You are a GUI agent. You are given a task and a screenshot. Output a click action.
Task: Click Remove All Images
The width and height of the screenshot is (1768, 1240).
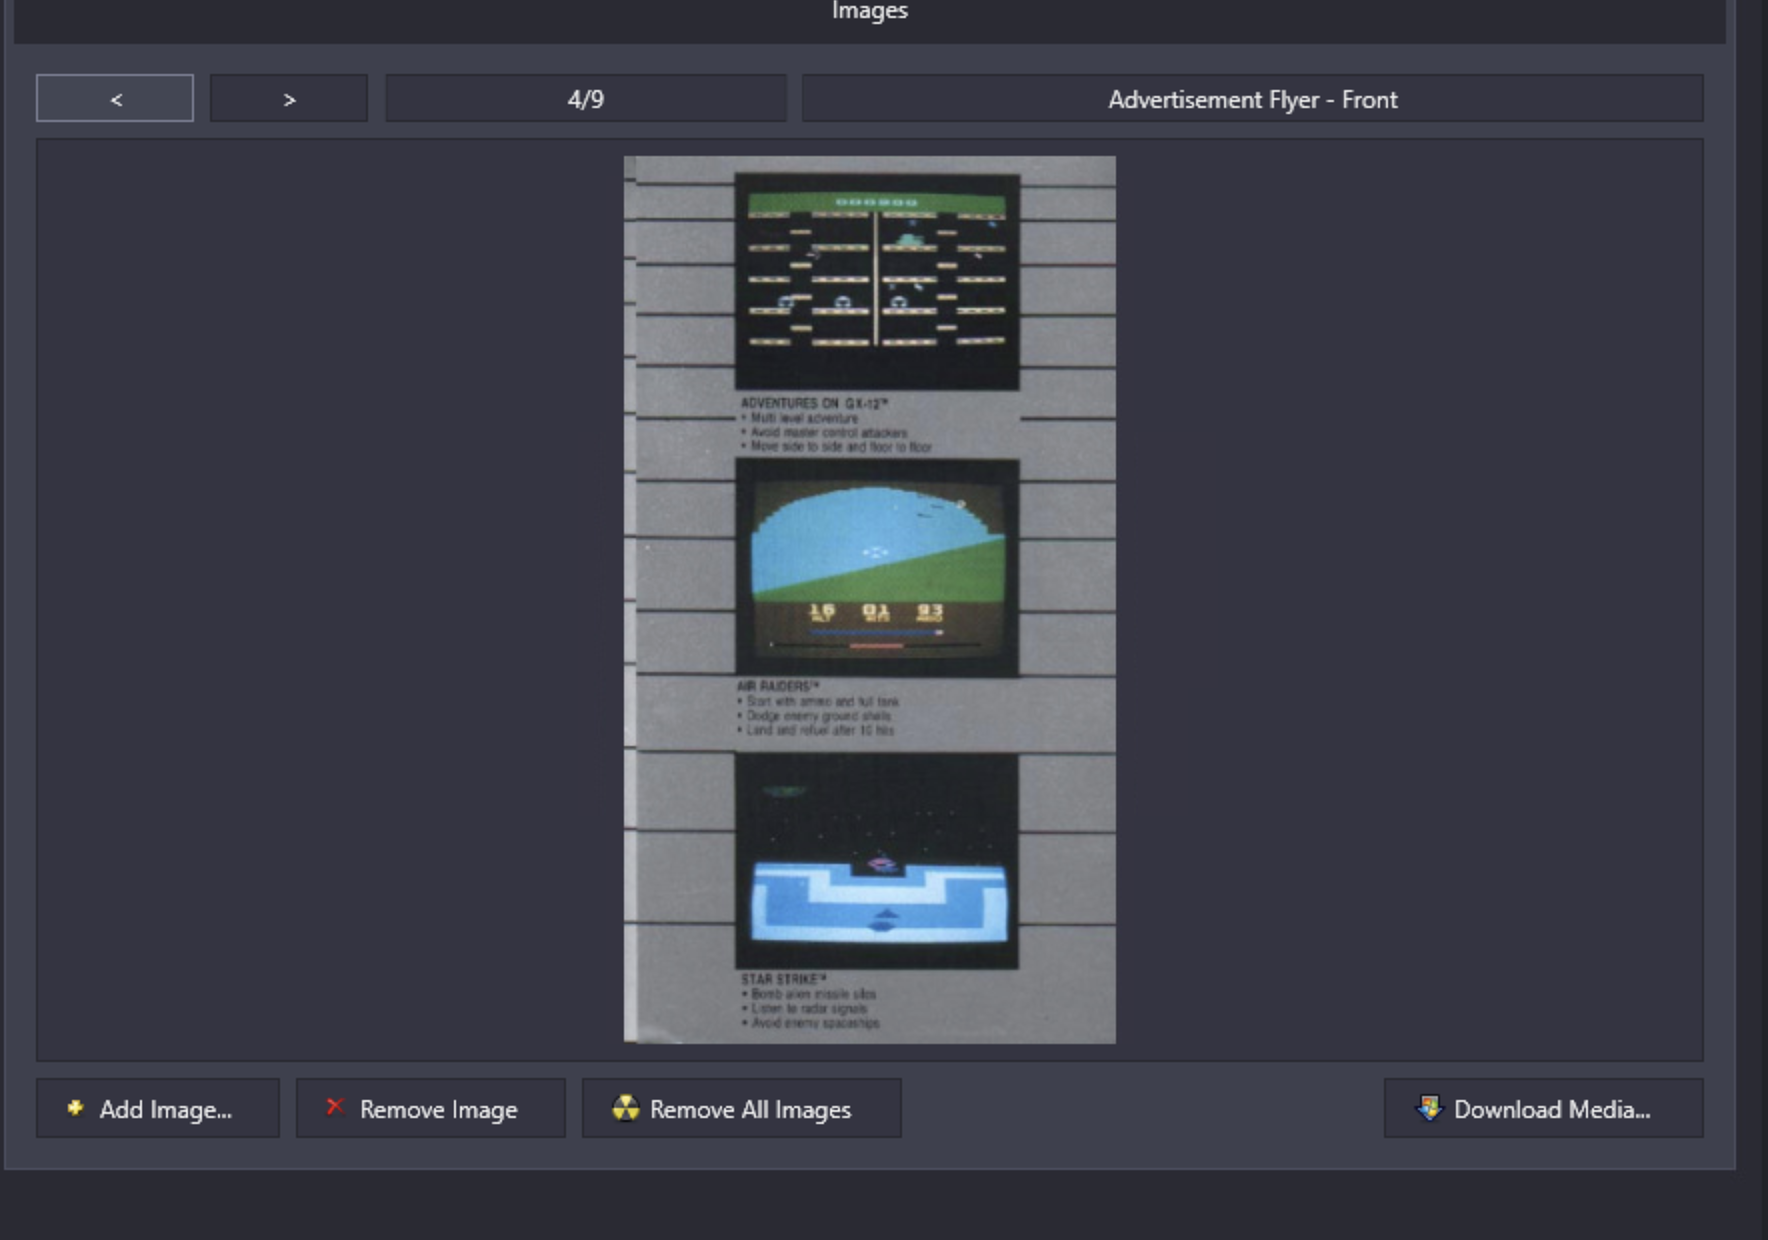click(742, 1108)
